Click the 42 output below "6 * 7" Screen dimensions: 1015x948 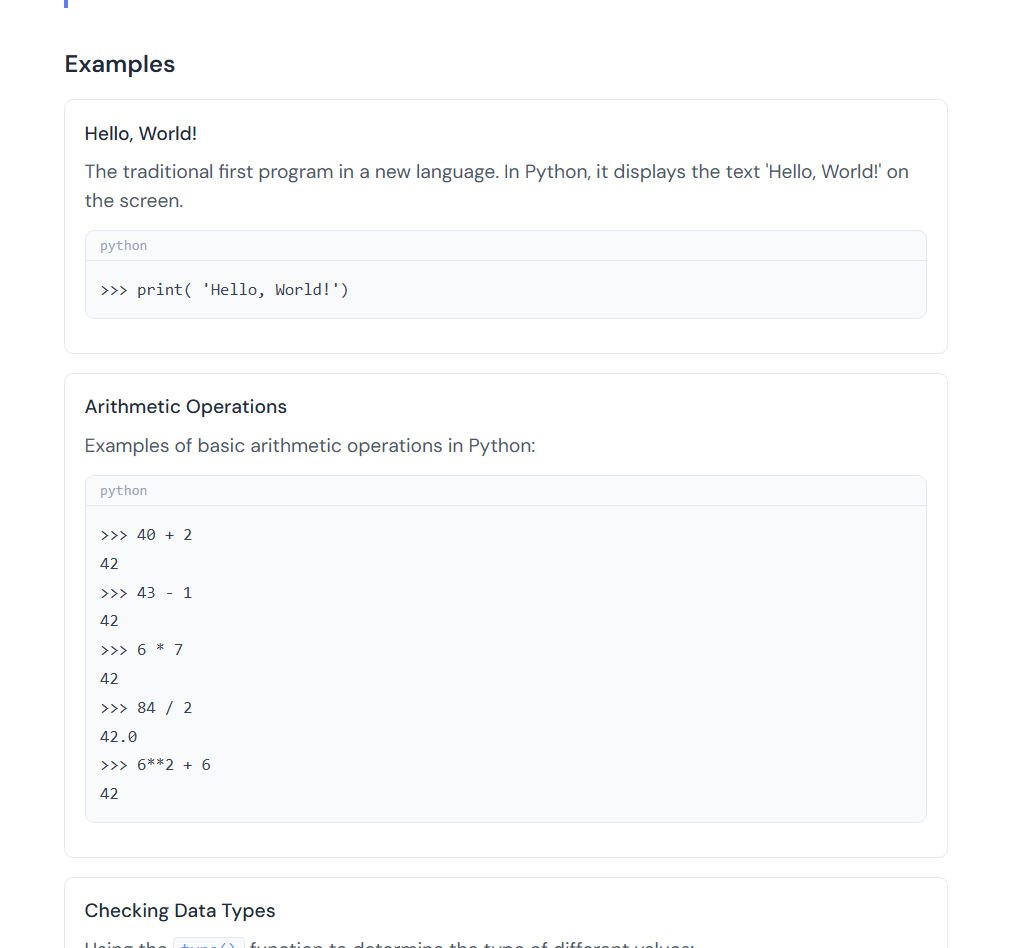tap(109, 679)
